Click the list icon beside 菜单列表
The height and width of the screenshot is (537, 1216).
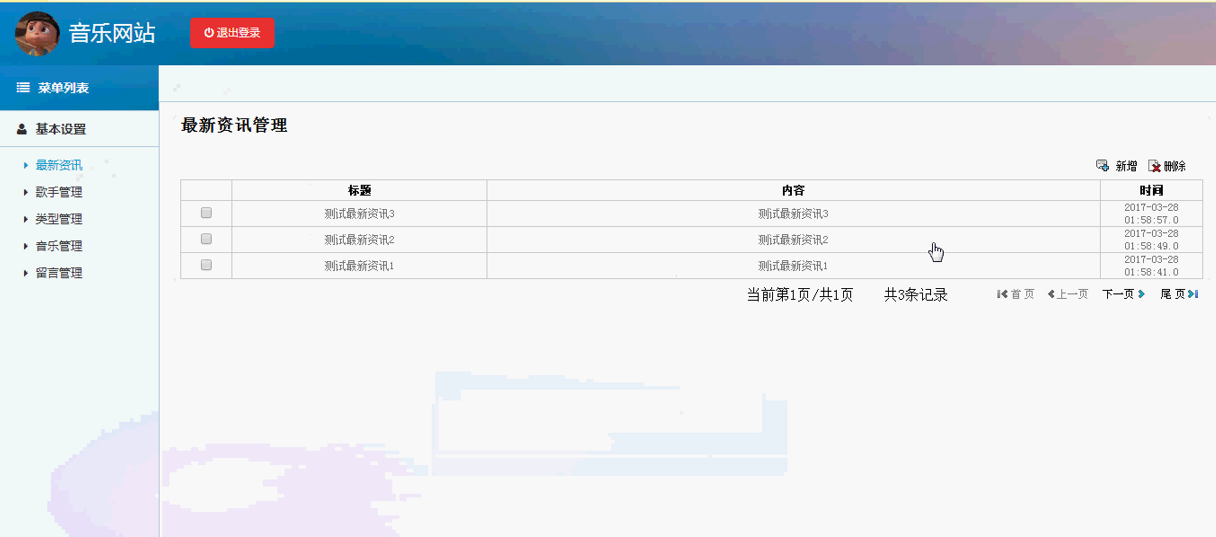23,88
